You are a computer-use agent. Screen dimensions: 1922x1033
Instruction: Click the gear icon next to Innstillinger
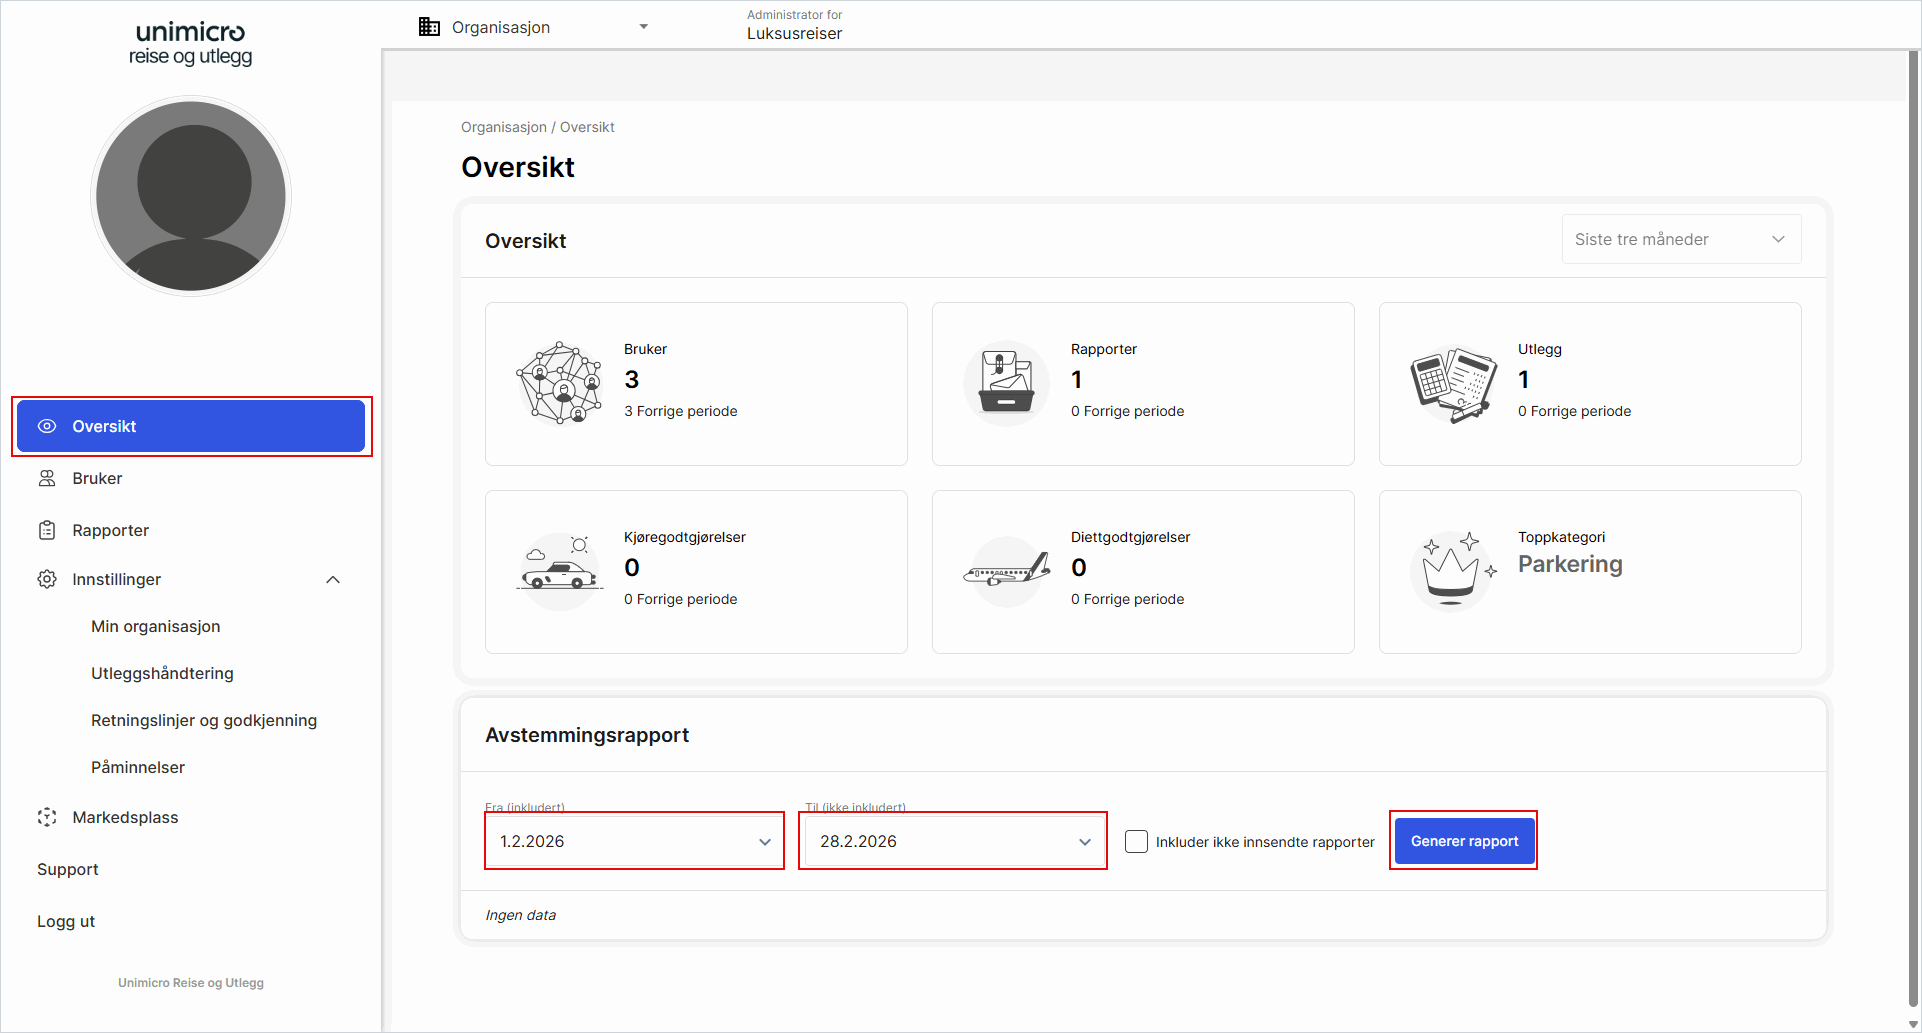47,579
